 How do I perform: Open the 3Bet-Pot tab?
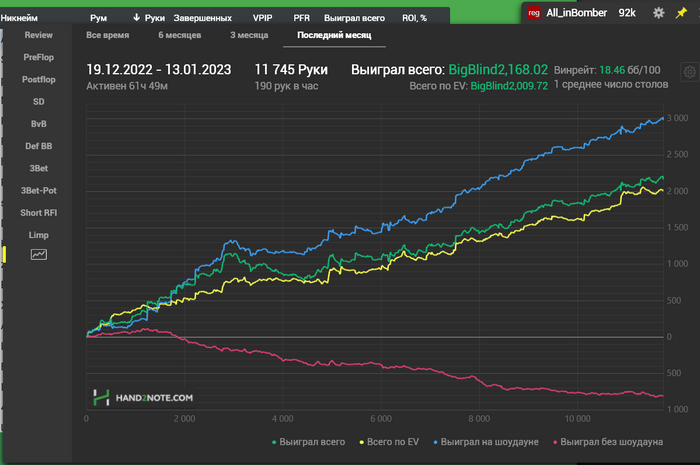tap(39, 191)
